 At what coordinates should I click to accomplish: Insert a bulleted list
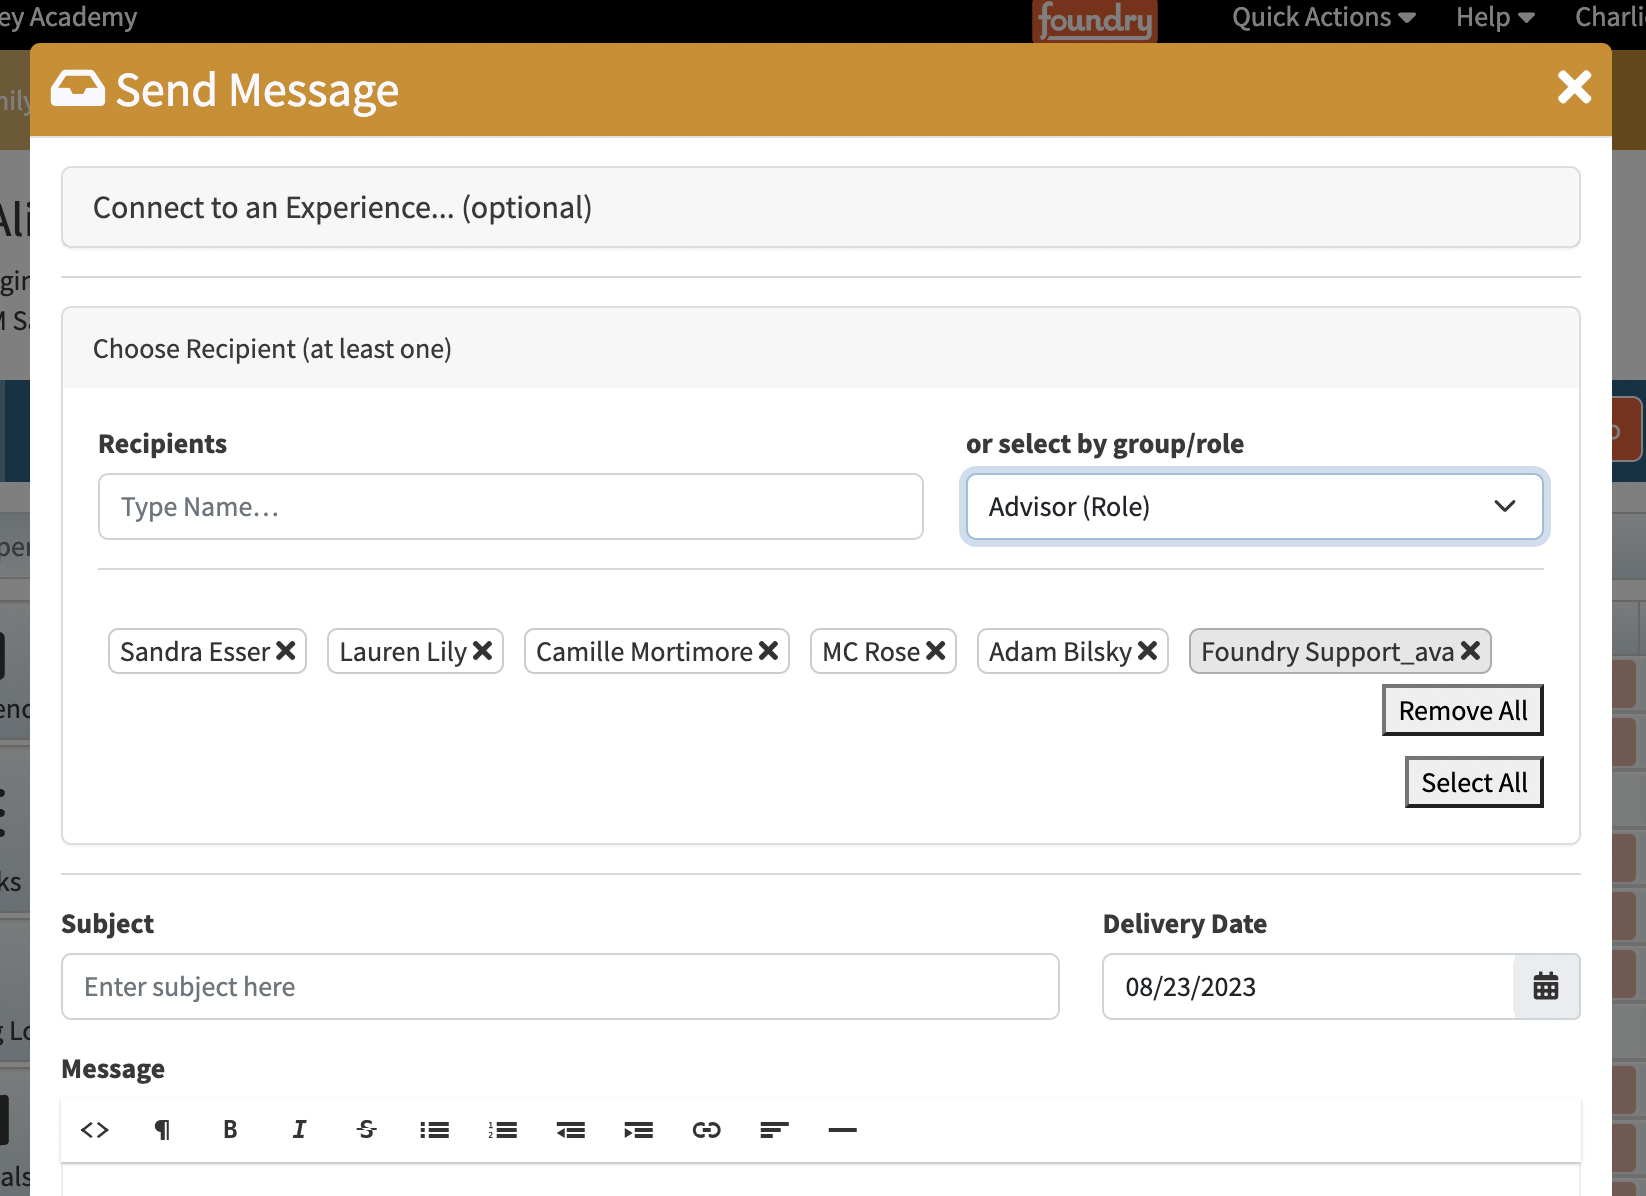pos(435,1130)
